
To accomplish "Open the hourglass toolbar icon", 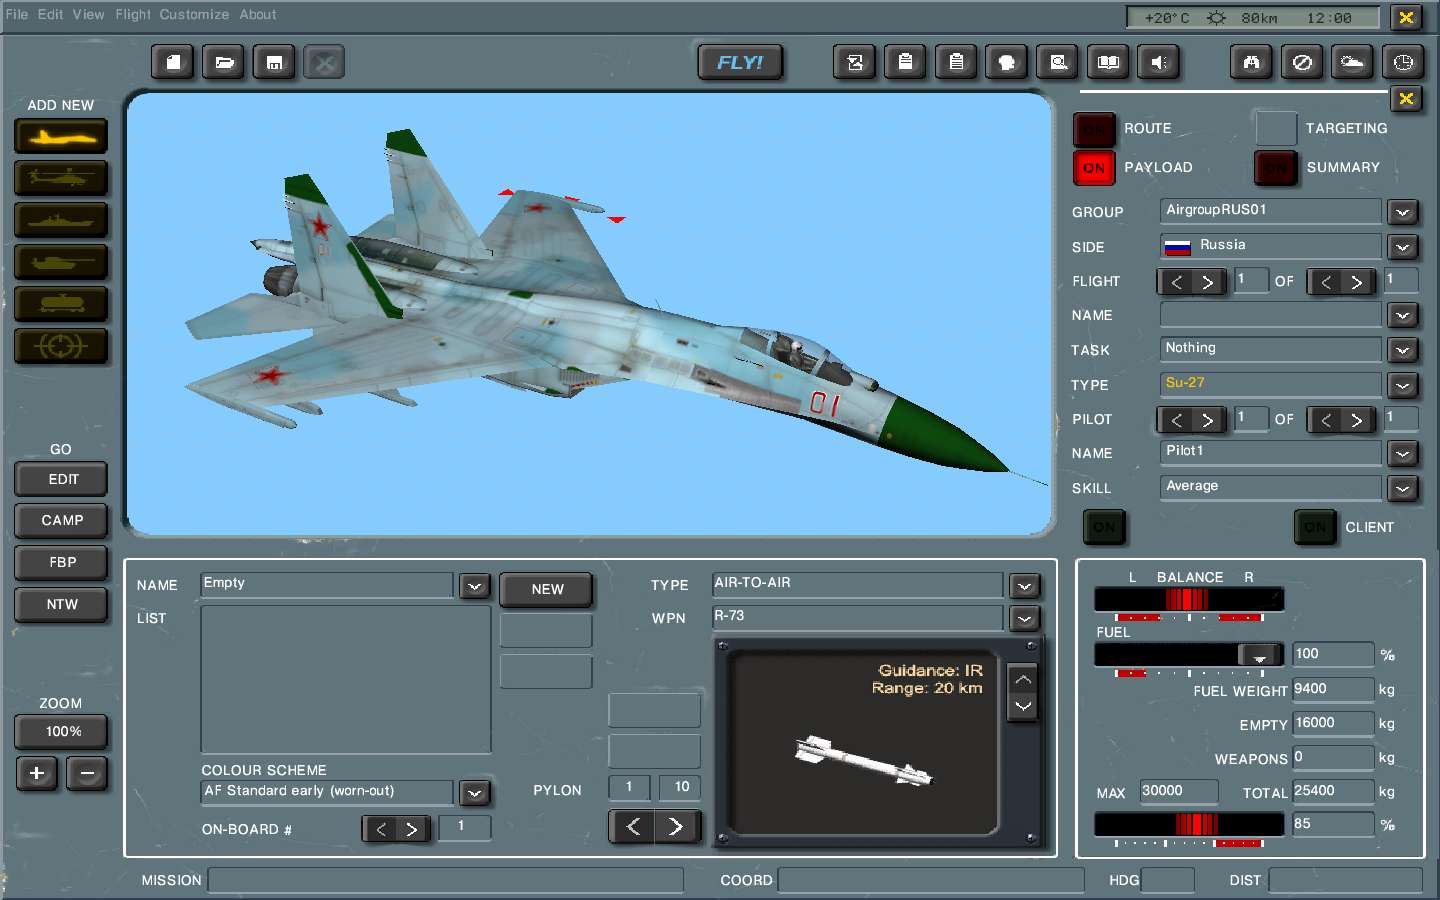I will tap(855, 62).
